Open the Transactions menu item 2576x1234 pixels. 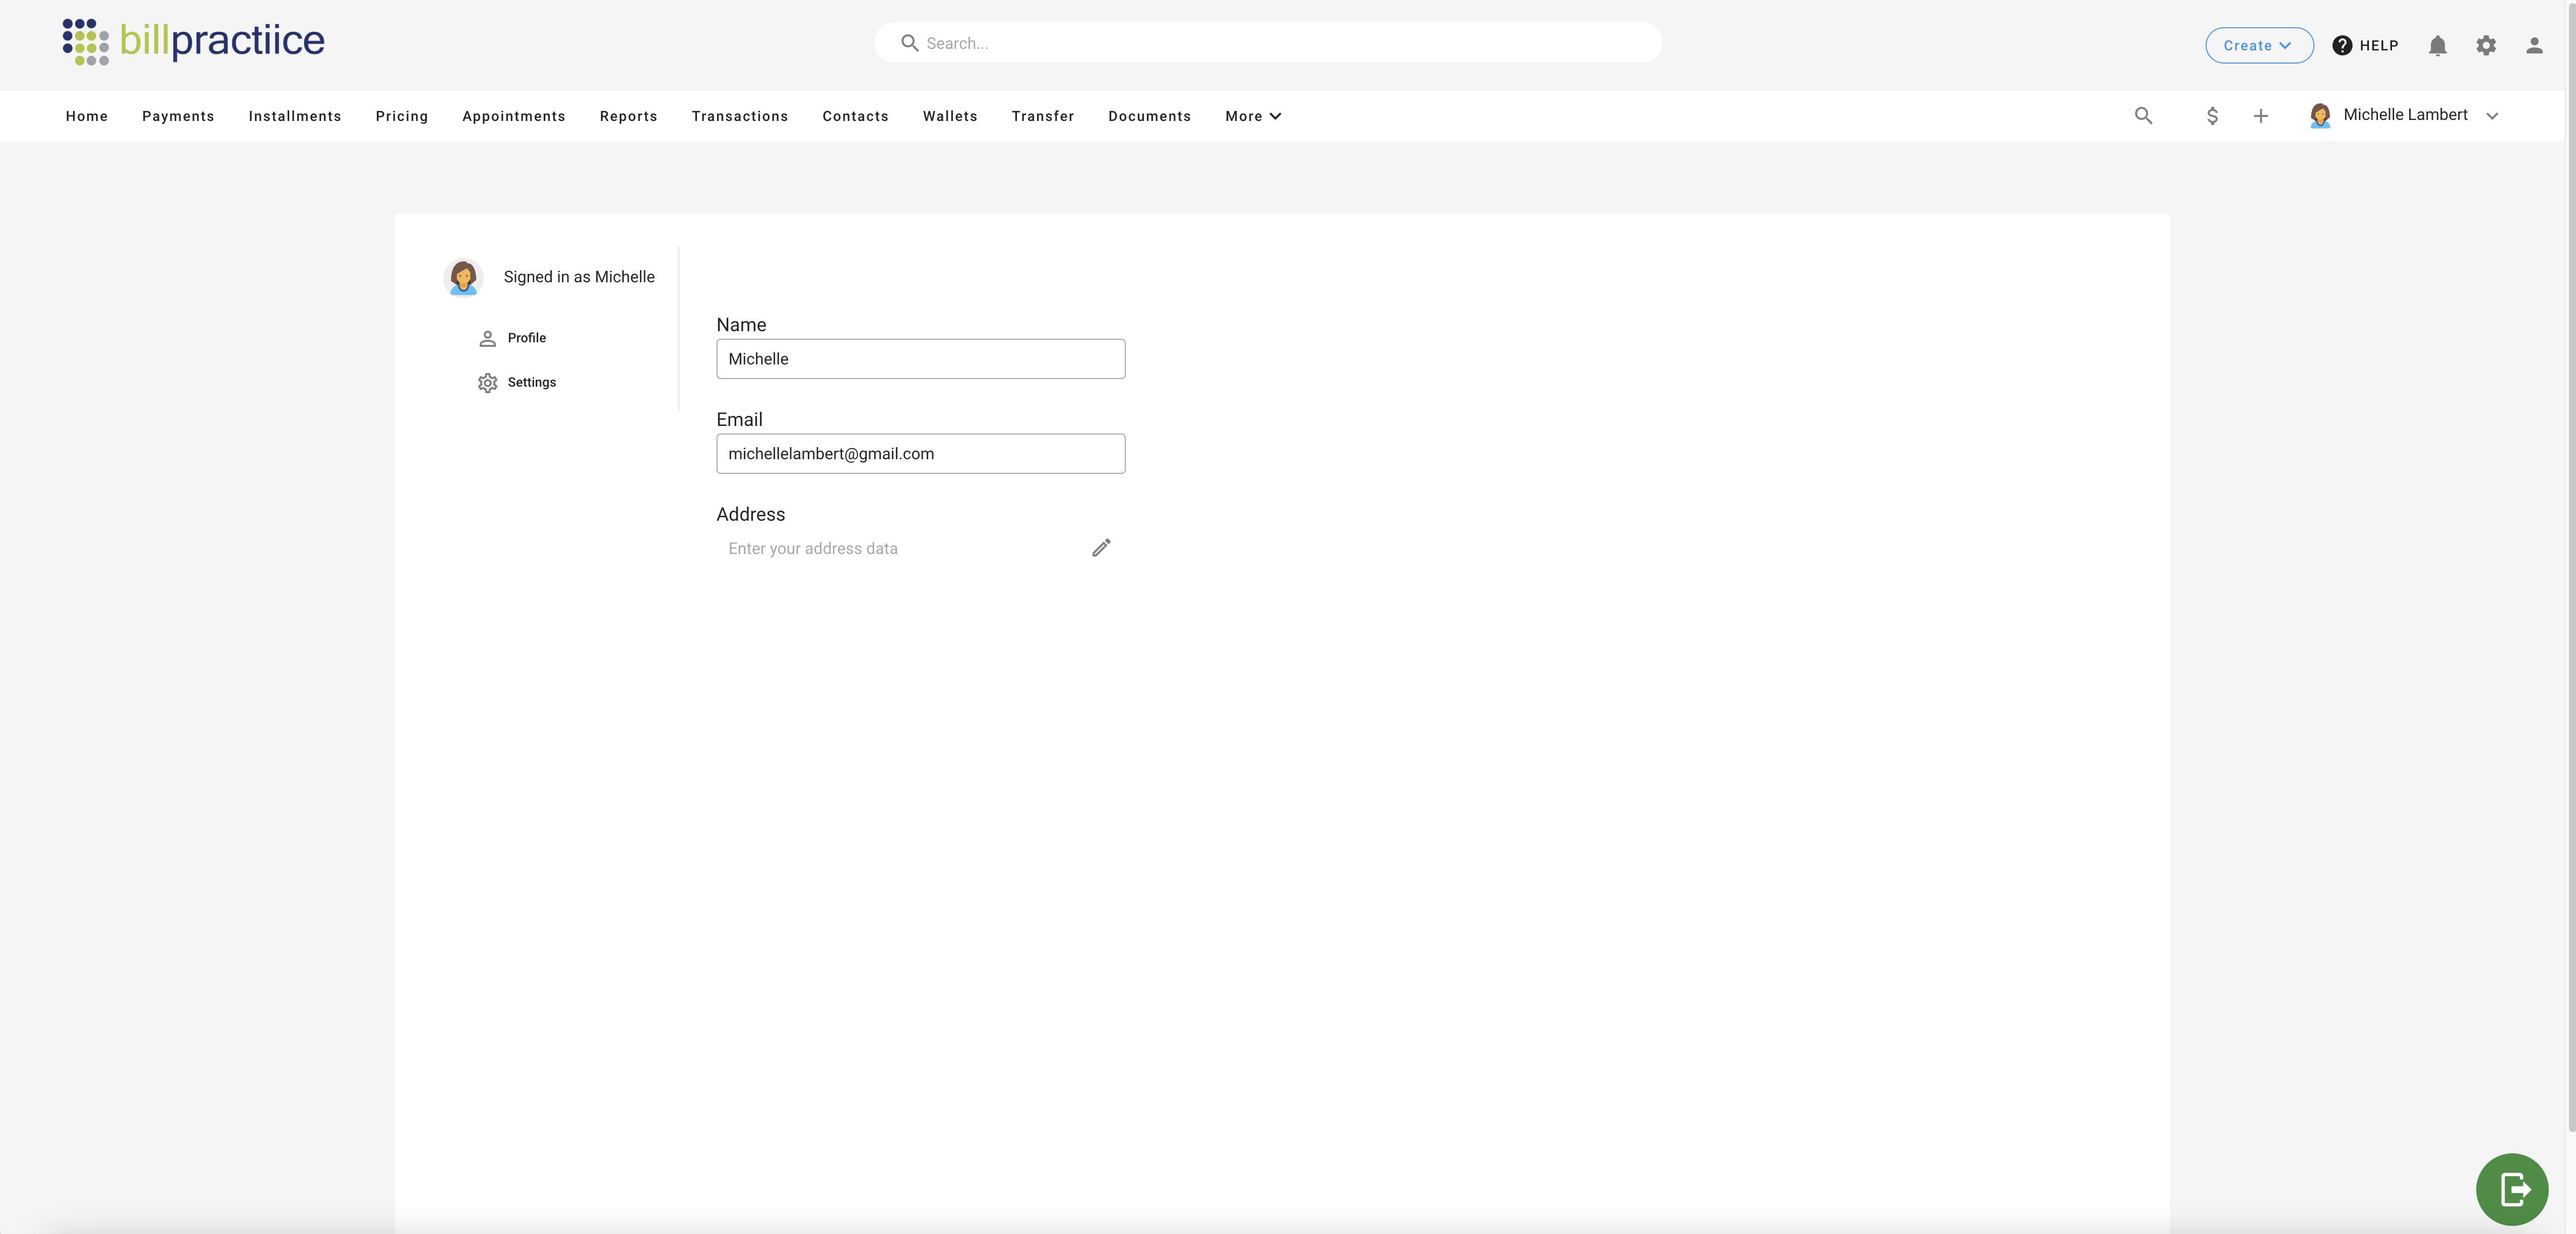tap(739, 116)
